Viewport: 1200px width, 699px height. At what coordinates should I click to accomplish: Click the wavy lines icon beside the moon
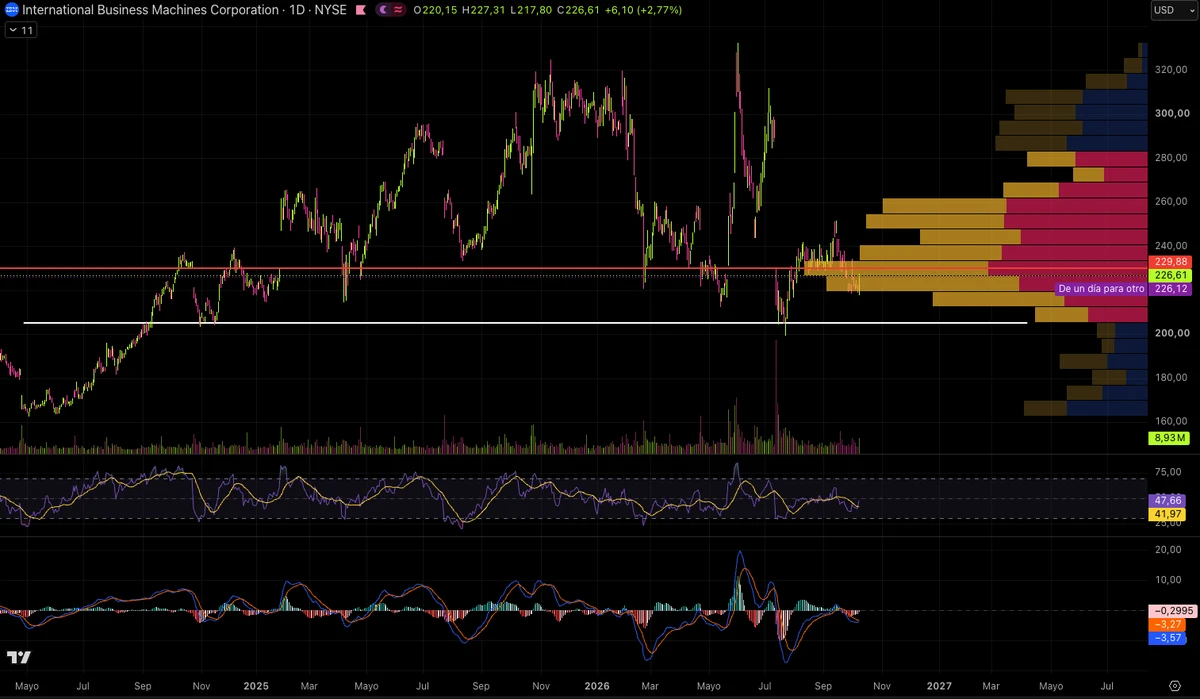click(x=398, y=10)
